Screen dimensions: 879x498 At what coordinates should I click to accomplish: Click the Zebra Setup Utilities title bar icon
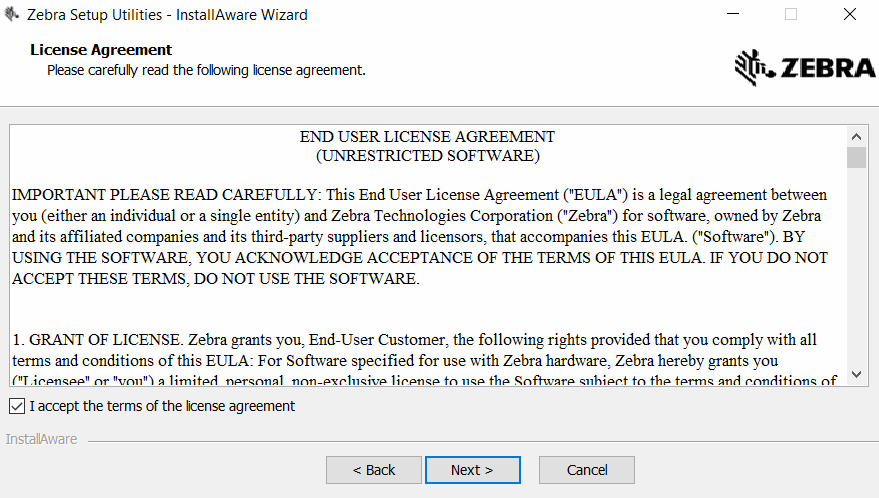pos(11,15)
